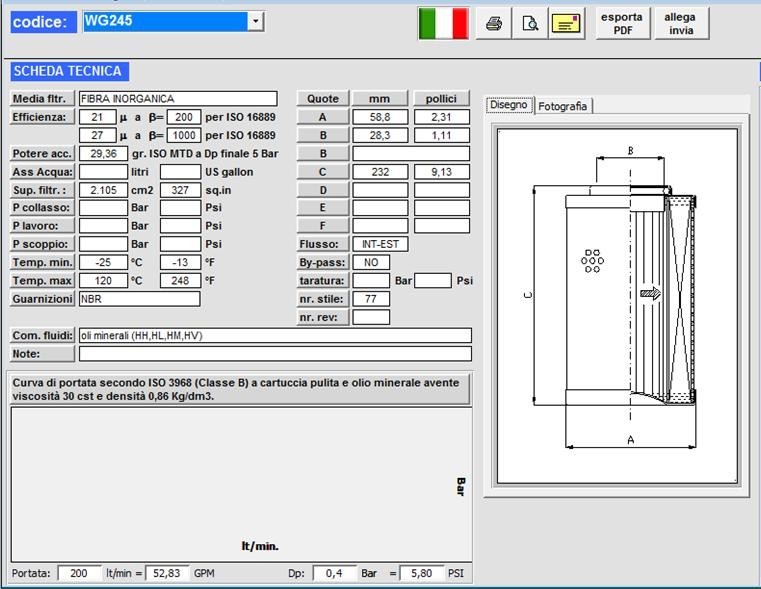Screen dimensions: 761x589
Task: Click the pollici column header
Action: point(441,99)
